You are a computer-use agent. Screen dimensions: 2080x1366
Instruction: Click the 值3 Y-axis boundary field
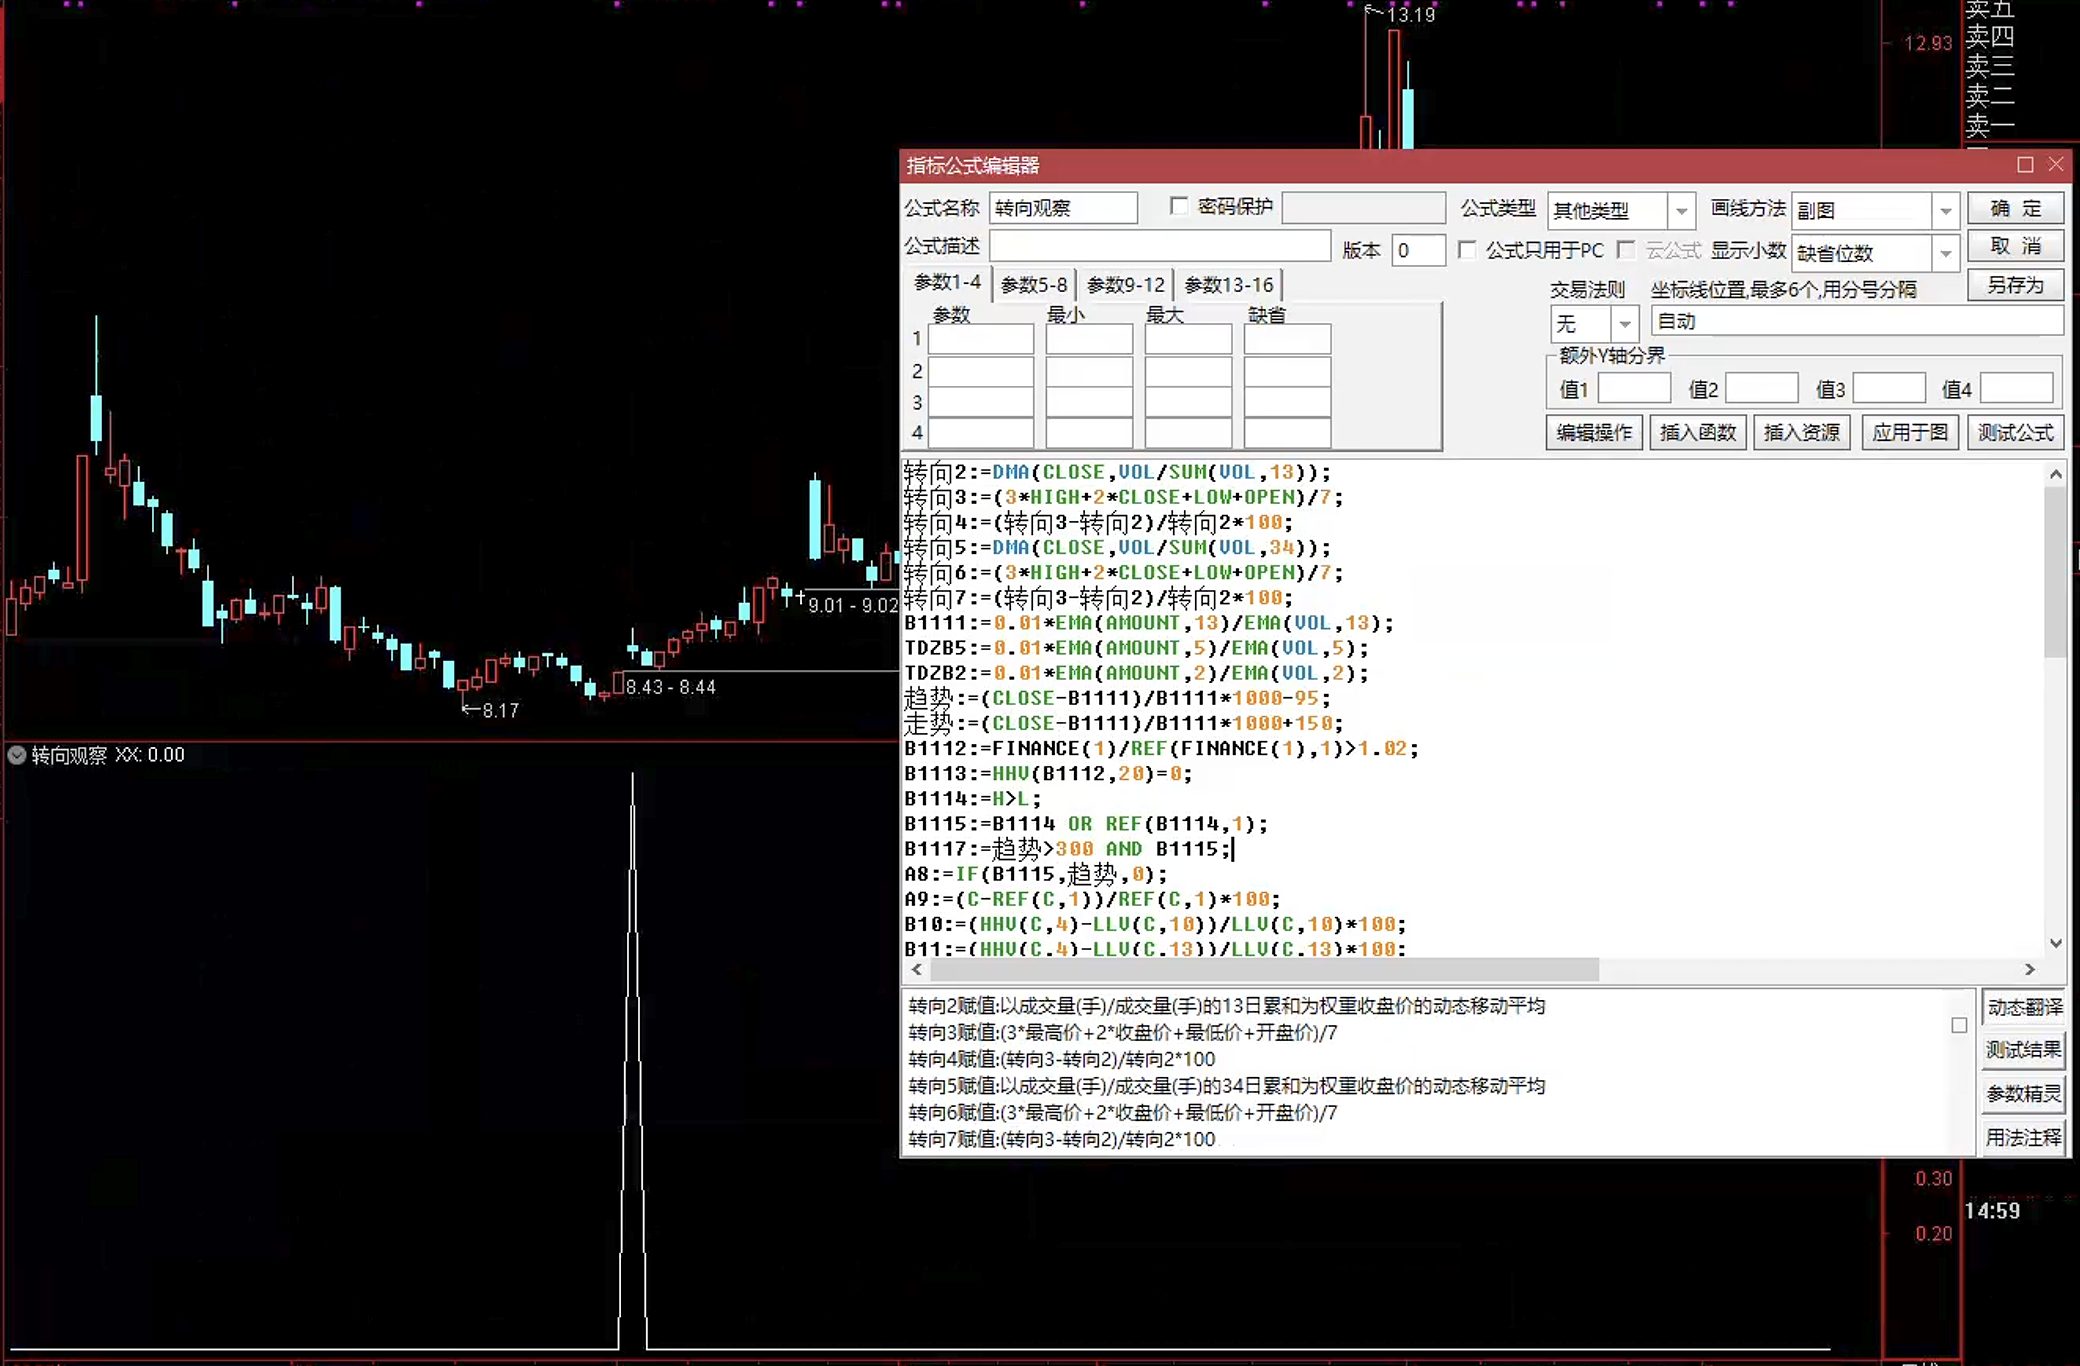pos(1889,388)
